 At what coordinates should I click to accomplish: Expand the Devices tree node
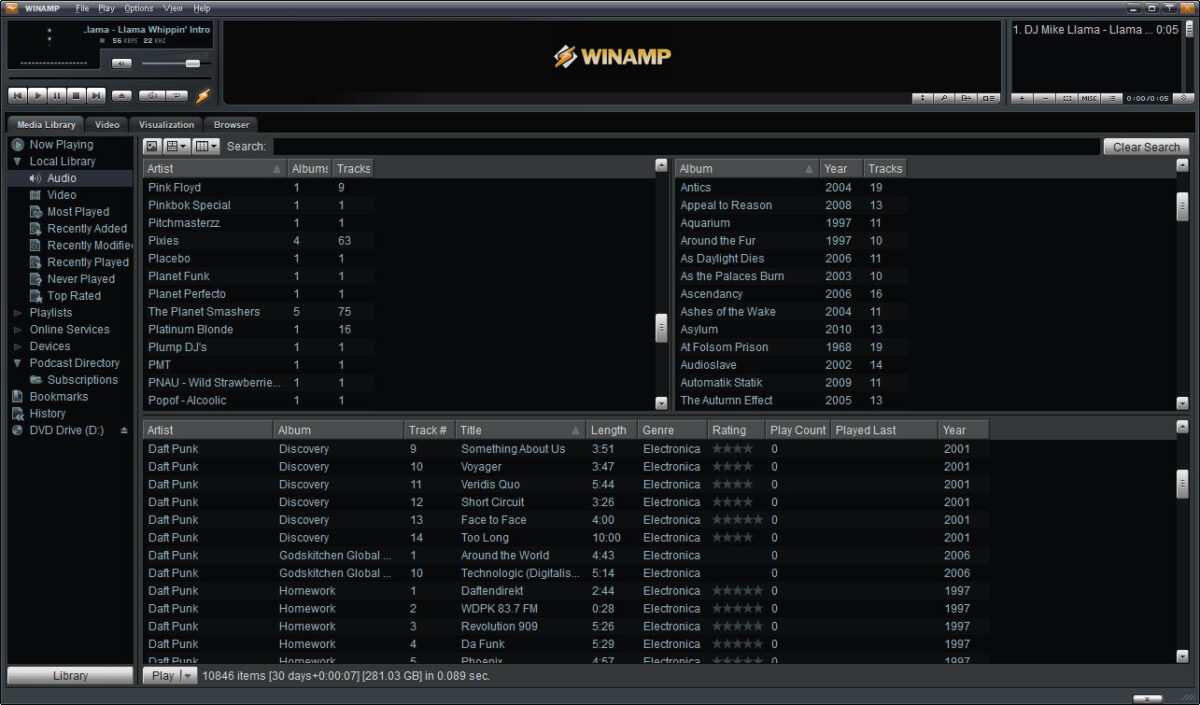click(17, 346)
